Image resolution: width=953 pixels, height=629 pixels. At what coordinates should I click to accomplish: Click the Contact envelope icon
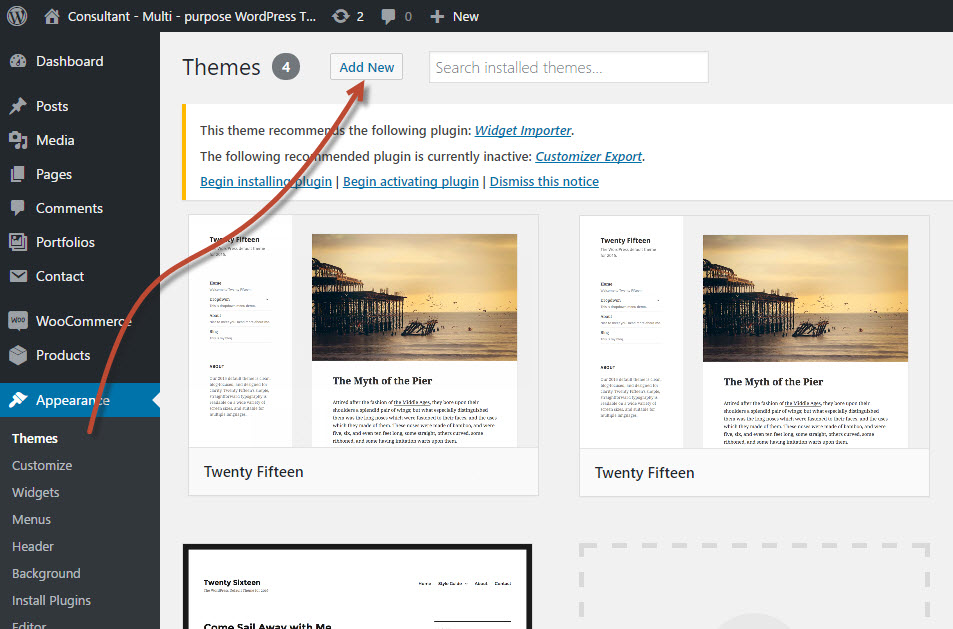18,276
